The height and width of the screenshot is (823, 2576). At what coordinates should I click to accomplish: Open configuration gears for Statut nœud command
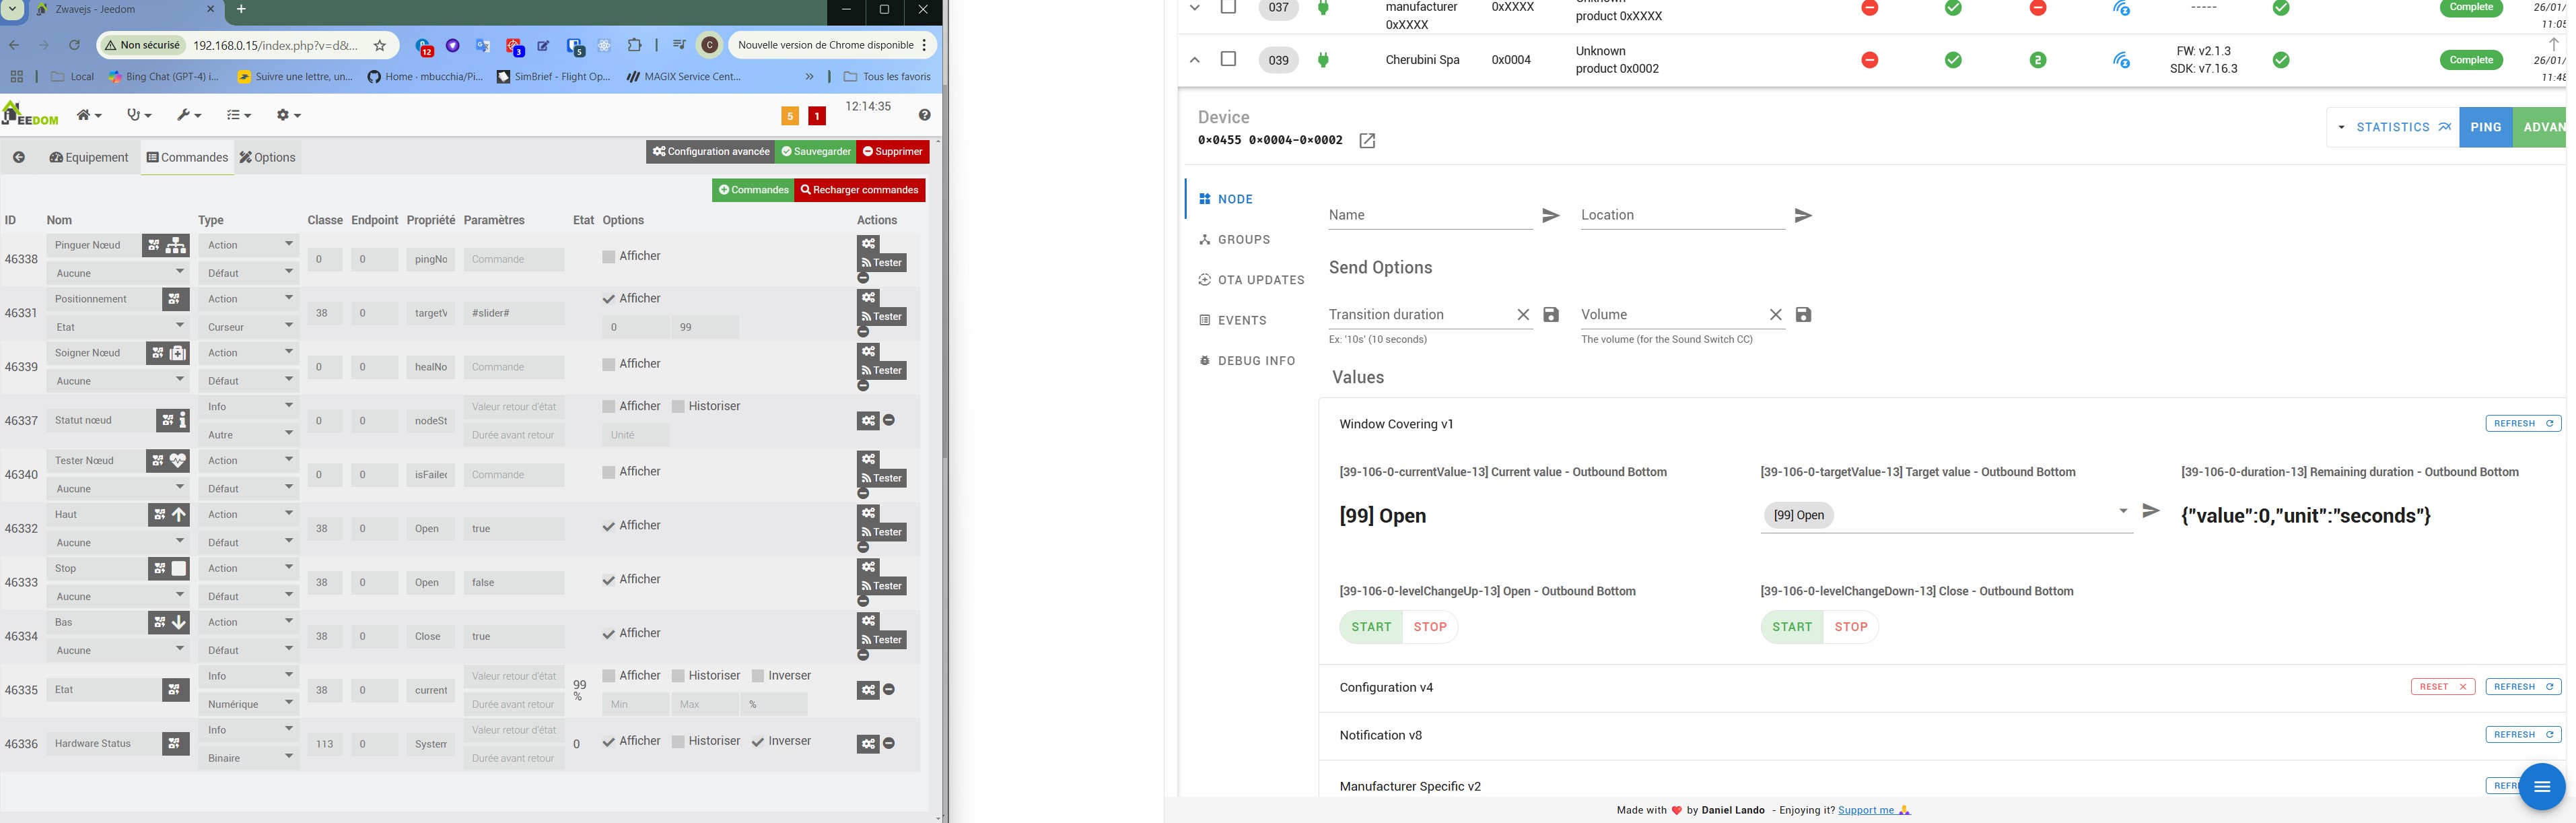(x=868, y=421)
